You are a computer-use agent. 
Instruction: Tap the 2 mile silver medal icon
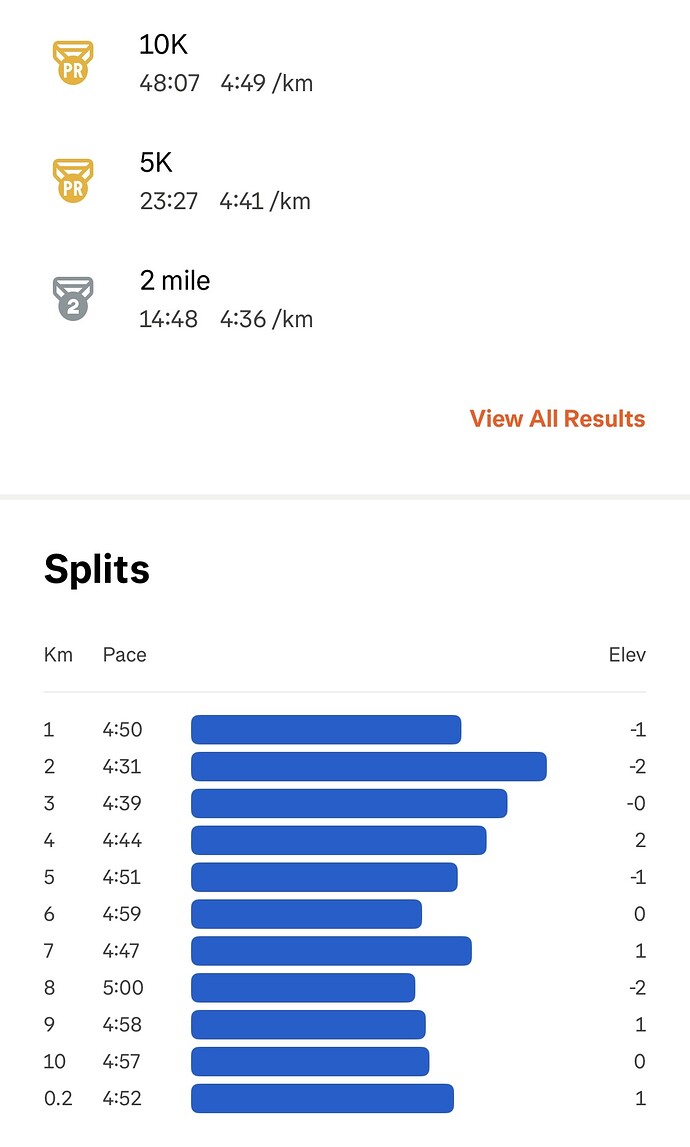[72, 298]
